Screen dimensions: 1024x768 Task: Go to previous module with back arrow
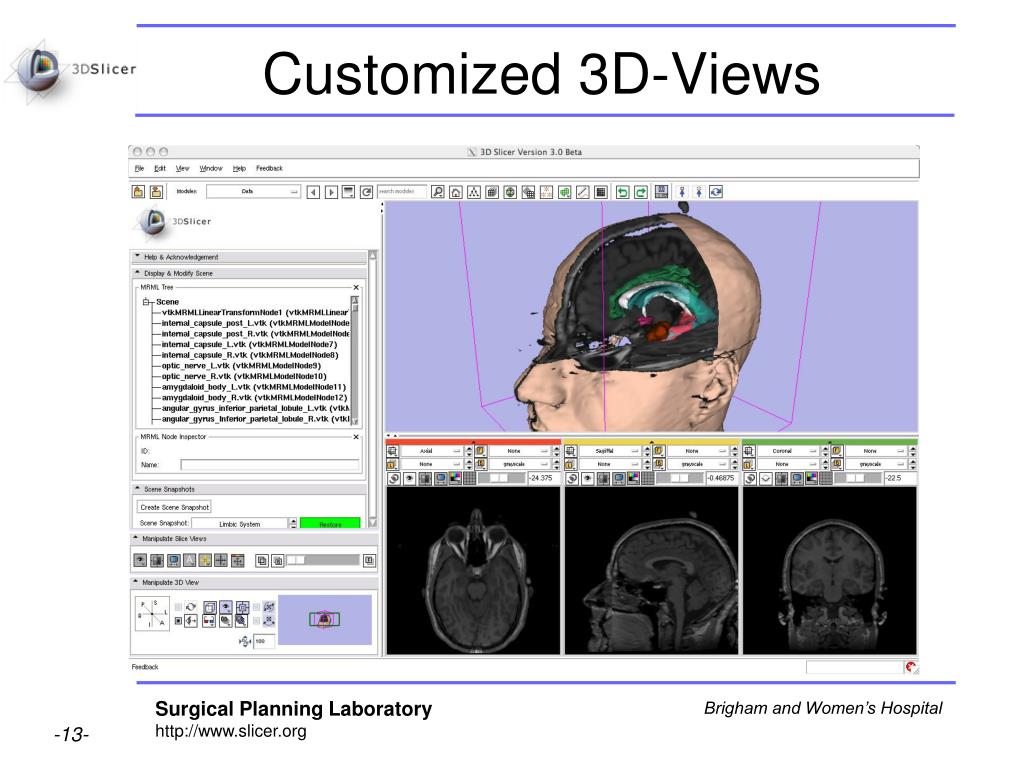click(x=313, y=192)
